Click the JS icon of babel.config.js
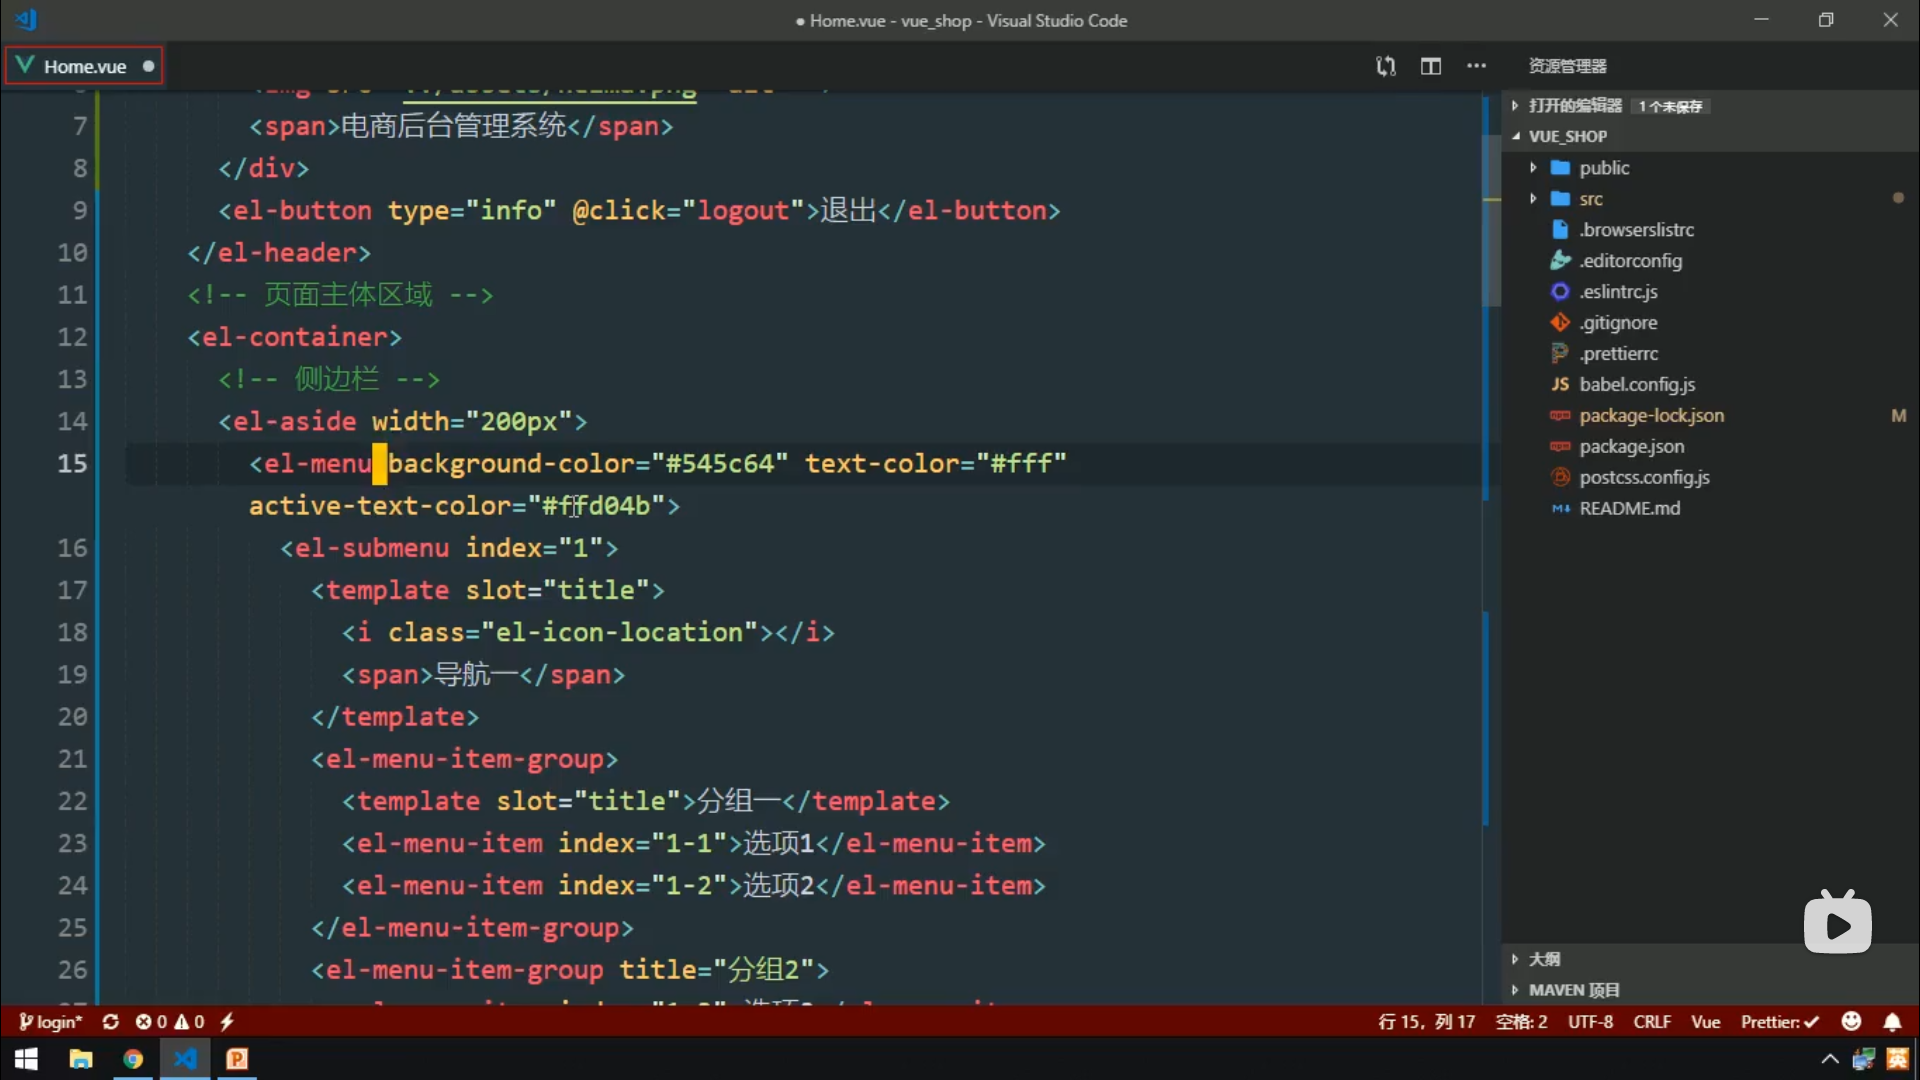 tap(1560, 384)
